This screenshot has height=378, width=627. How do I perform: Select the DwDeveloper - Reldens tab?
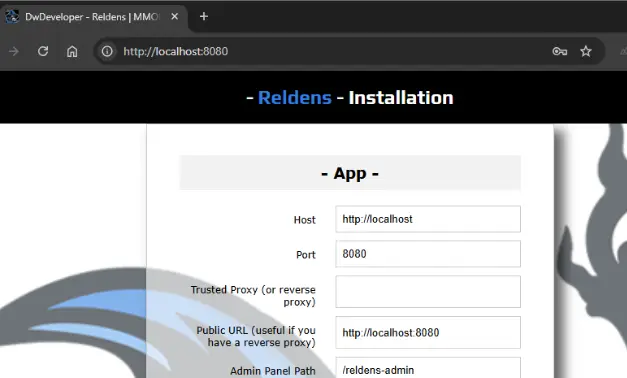(x=94, y=17)
